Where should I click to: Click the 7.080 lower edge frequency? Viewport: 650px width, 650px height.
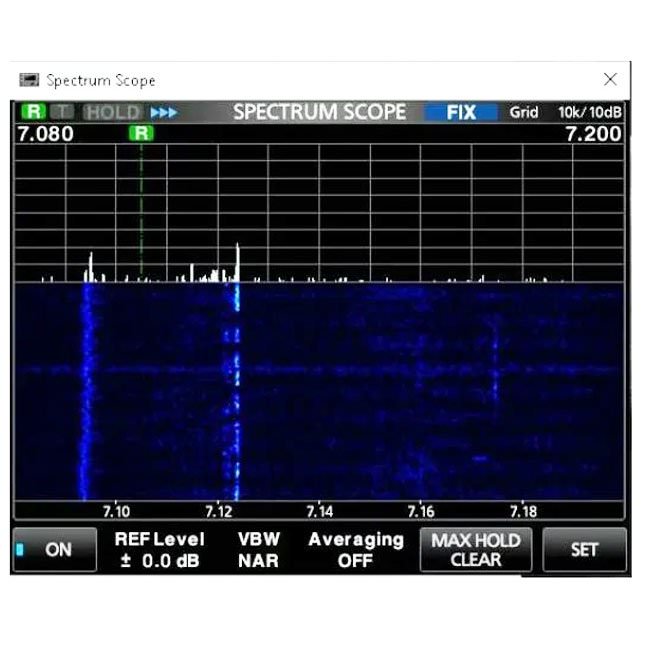click(45, 134)
